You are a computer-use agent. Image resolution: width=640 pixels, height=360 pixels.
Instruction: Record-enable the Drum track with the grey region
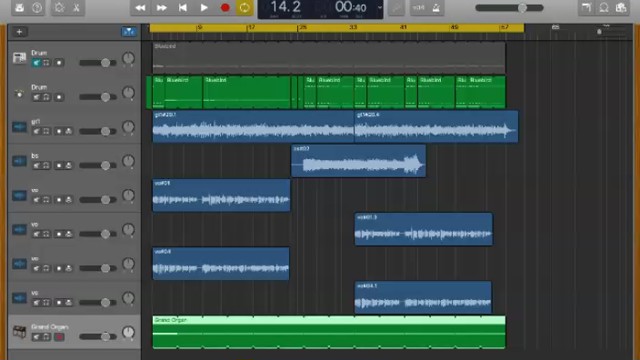[x=59, y=63]
